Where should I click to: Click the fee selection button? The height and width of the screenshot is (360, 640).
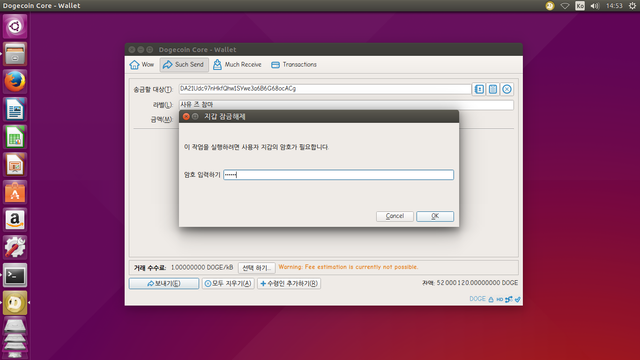257,268
